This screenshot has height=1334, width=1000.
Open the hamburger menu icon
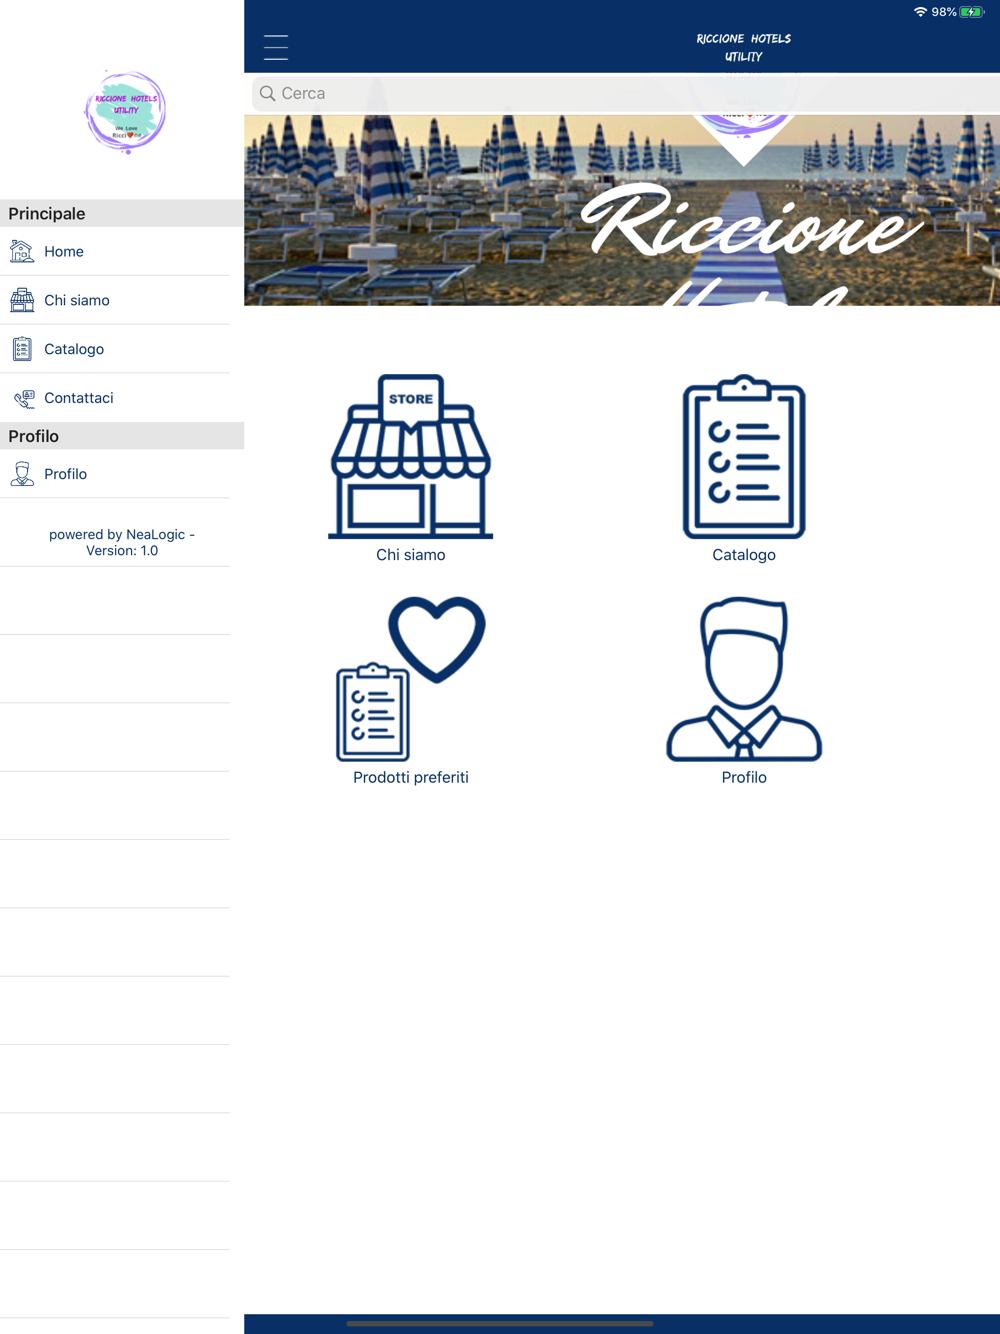coord(276,47)
